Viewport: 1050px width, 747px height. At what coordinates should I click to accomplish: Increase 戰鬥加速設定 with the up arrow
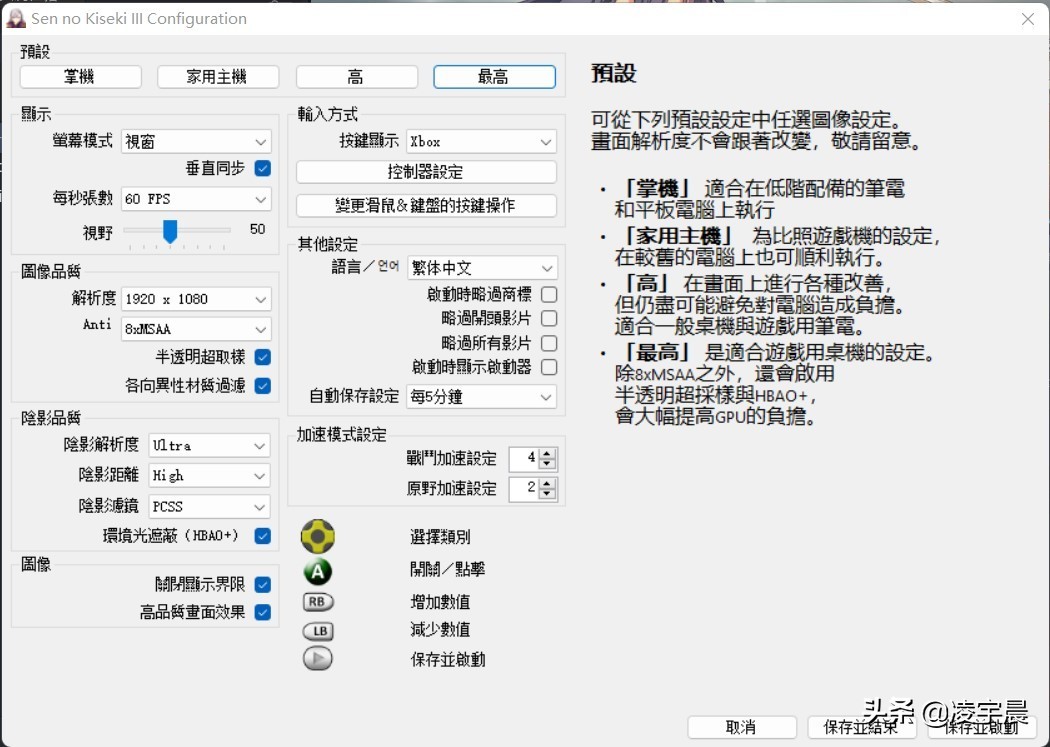click(x=547, y=454)
